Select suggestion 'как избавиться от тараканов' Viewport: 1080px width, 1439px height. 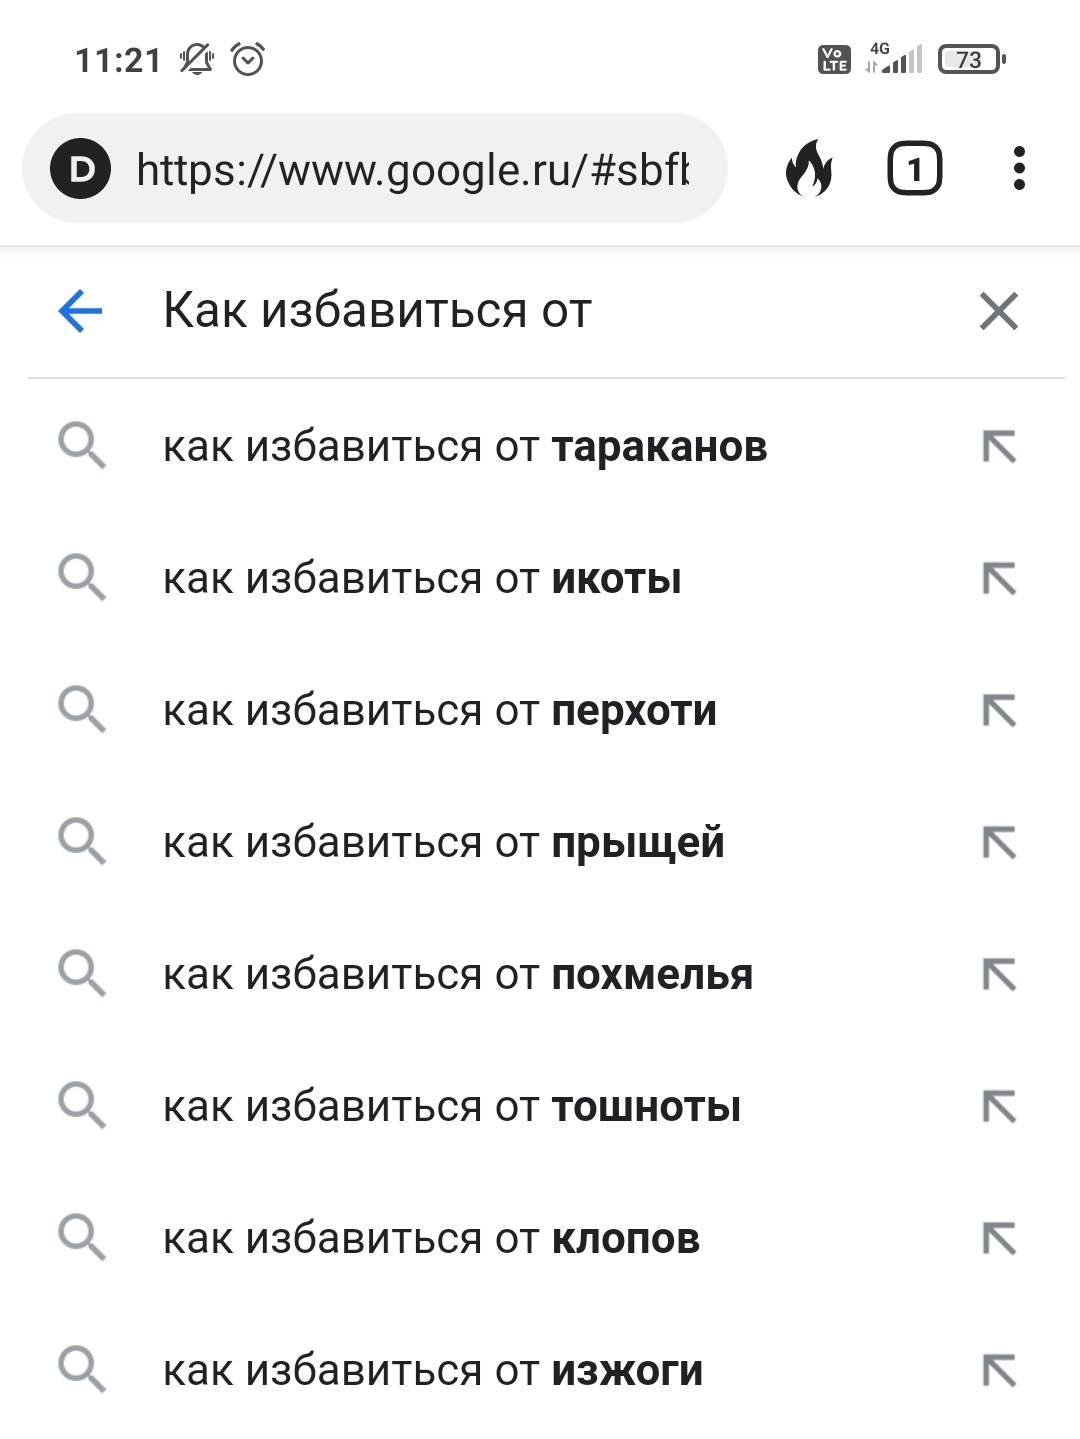[x=465, y=447]
